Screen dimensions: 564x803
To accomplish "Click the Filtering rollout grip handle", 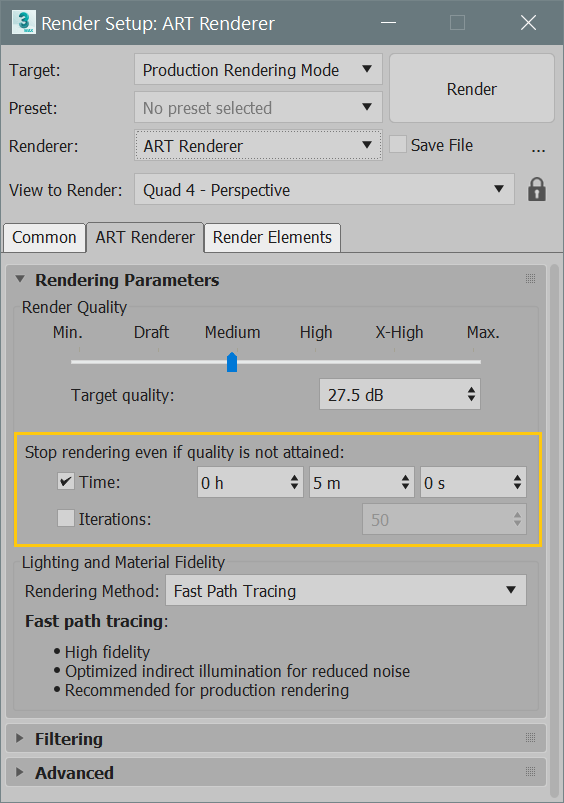I will click(x=530, y=737).
